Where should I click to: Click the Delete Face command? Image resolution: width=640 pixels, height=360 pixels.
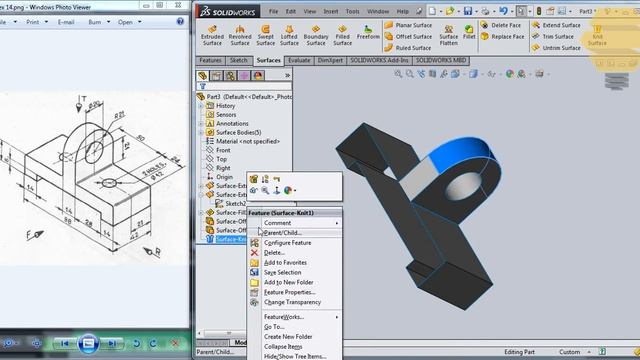click(501, 25)
